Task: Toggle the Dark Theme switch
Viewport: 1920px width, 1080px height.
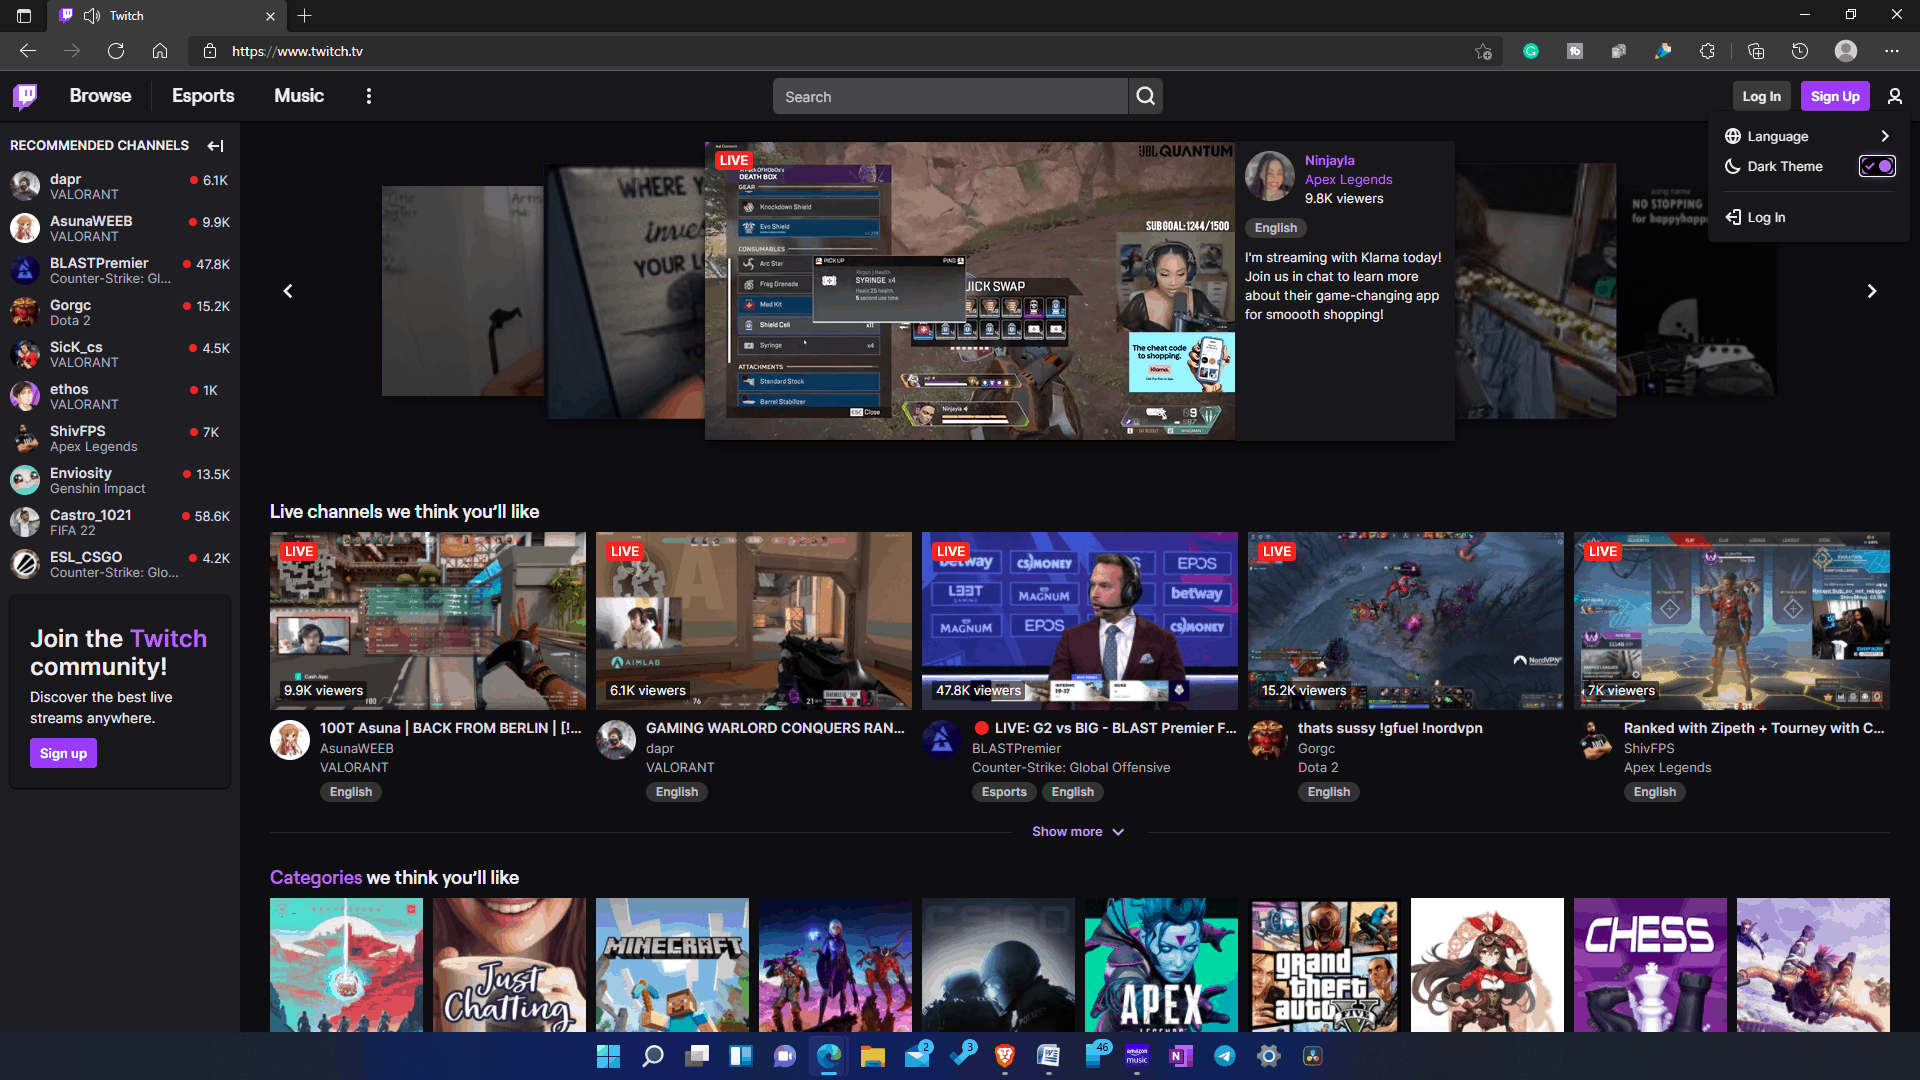Action: tap(1877, 166)
